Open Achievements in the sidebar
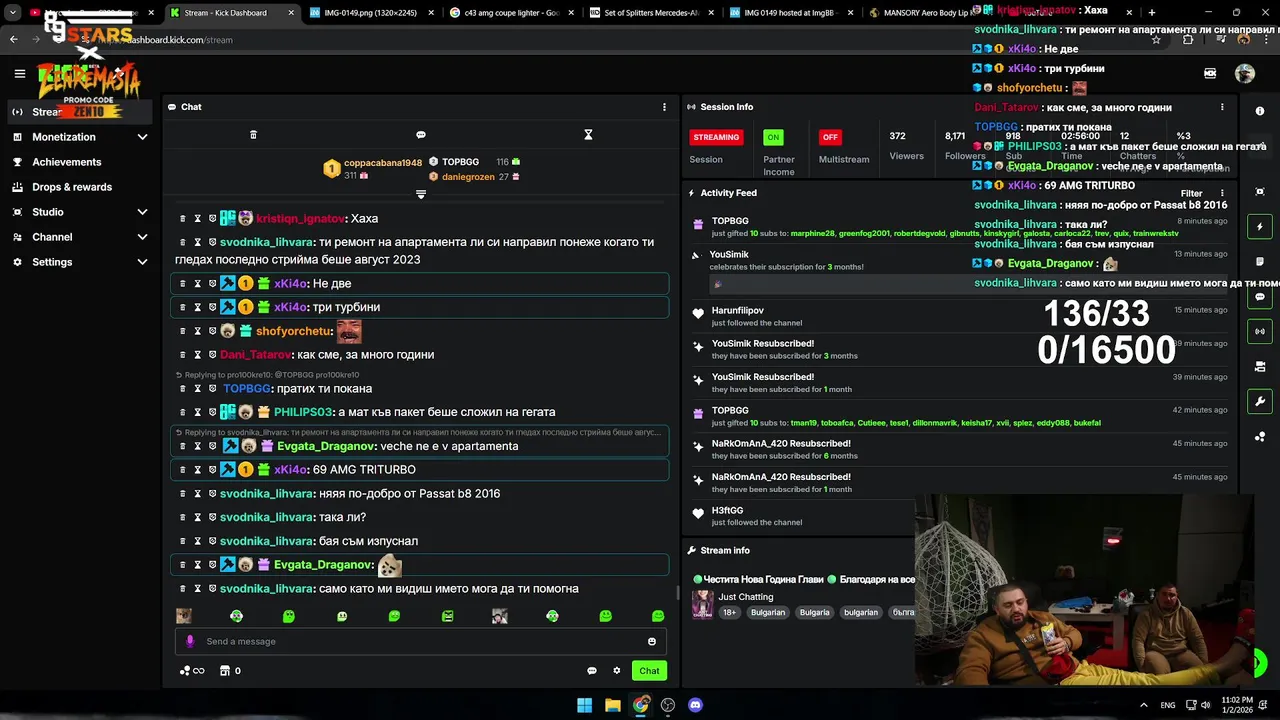Screen dimensions: 1280x720 (x=80, y=162)
